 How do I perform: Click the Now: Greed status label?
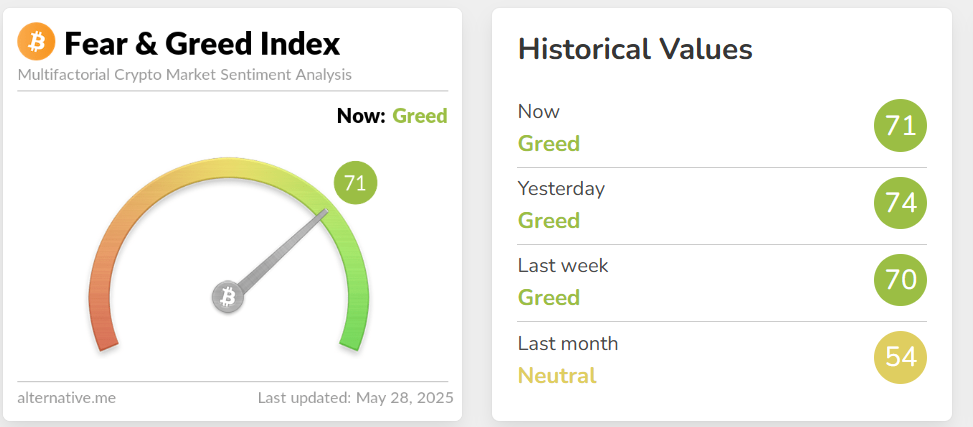click(x=392, y=116)
